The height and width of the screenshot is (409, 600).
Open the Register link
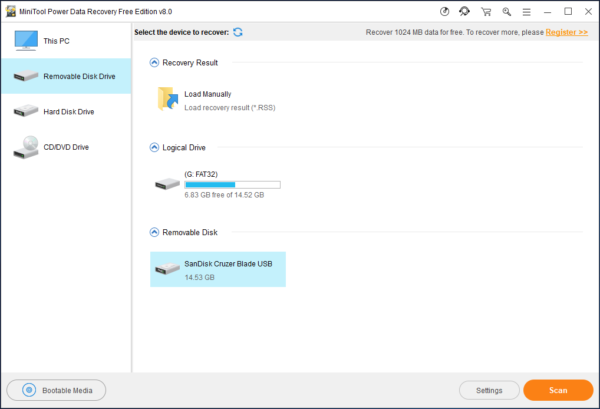point(567,32)
